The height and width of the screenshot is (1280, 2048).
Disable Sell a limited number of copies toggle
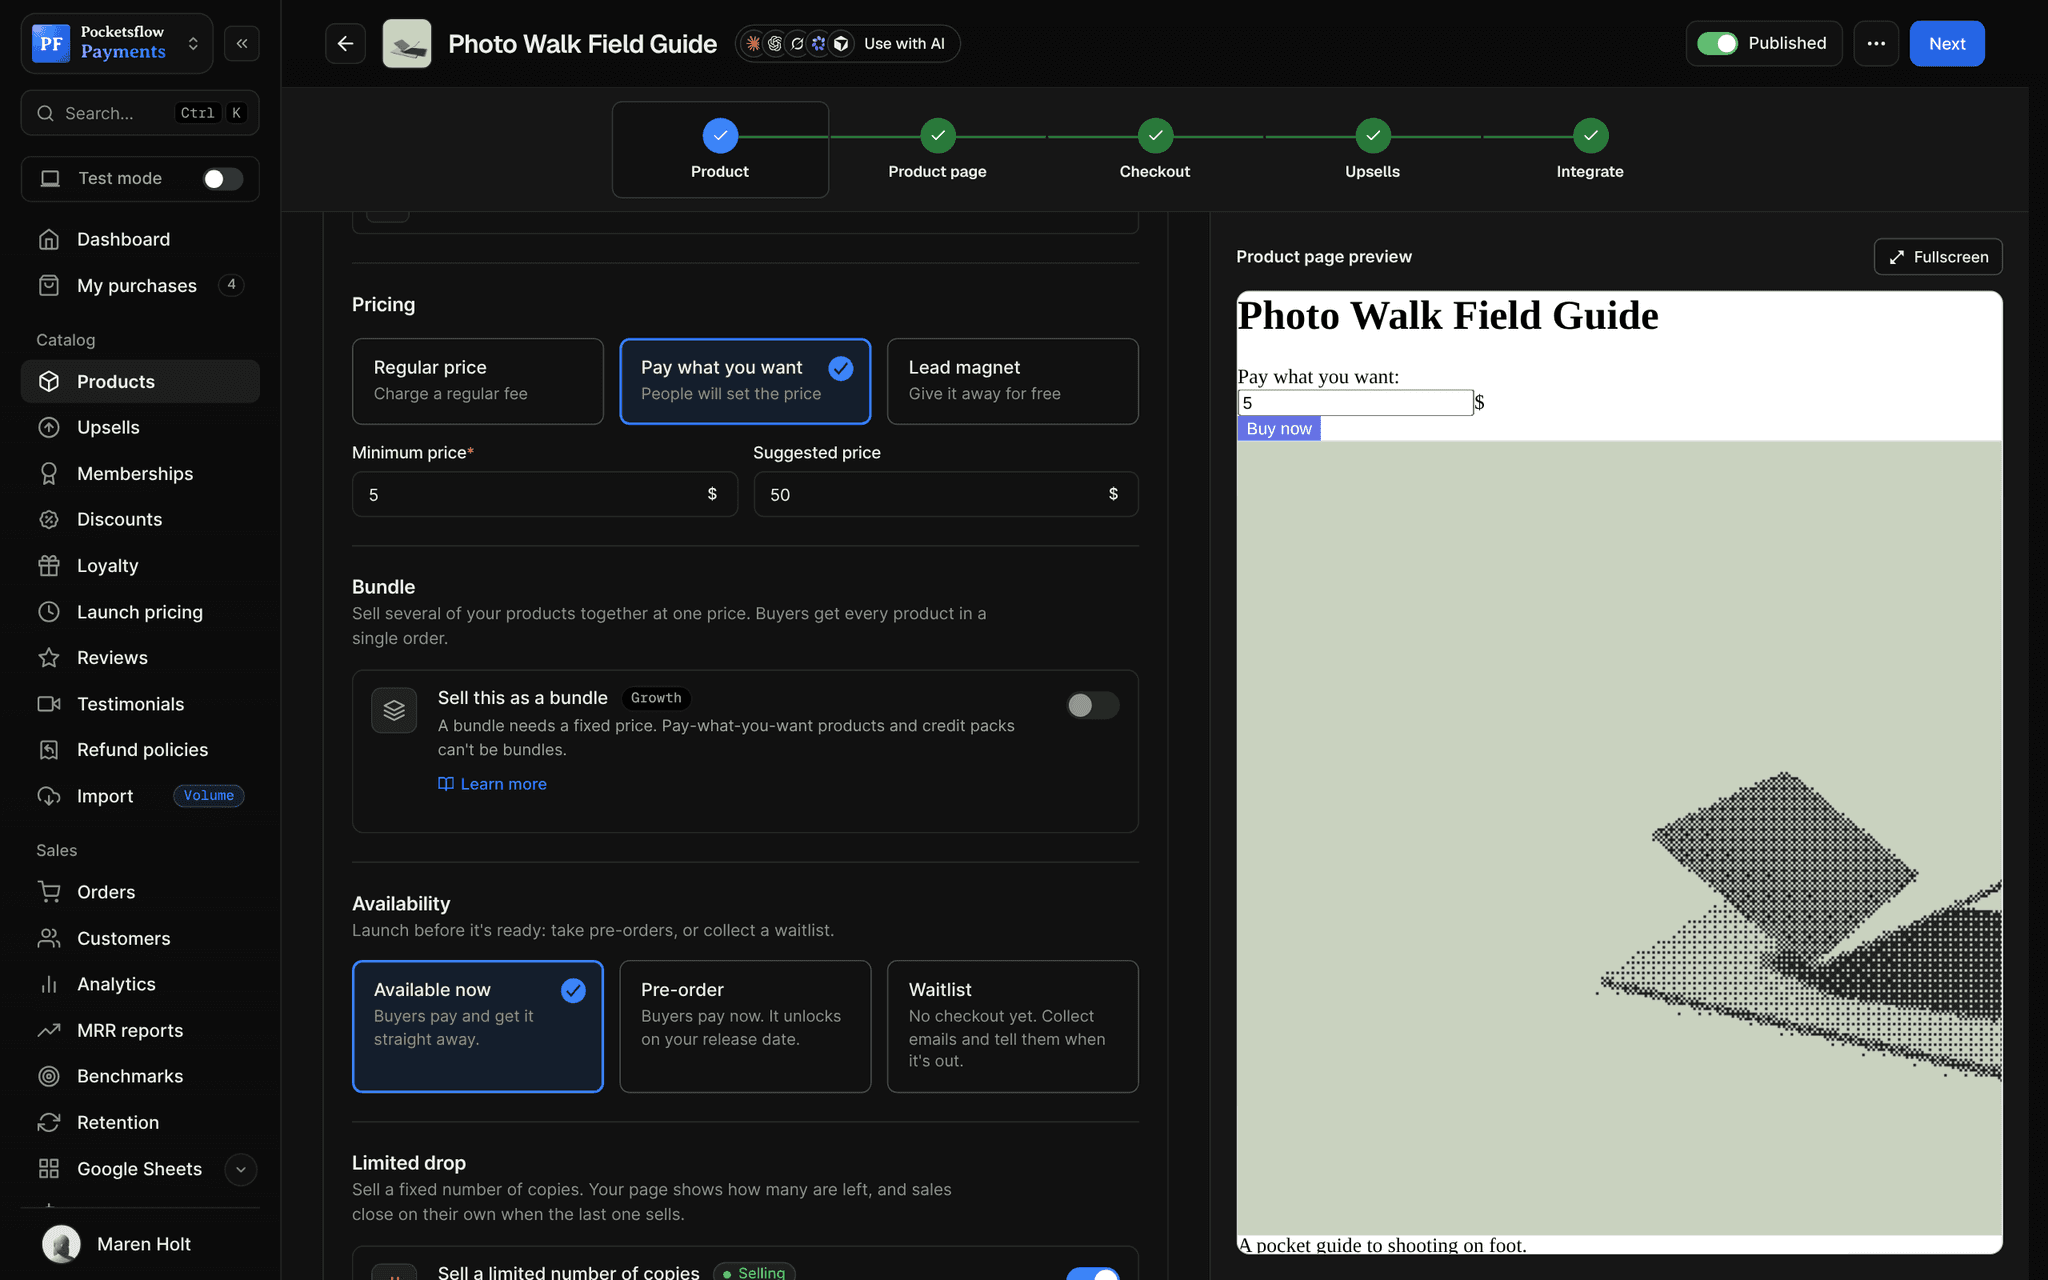[x=1092, y=1273]
